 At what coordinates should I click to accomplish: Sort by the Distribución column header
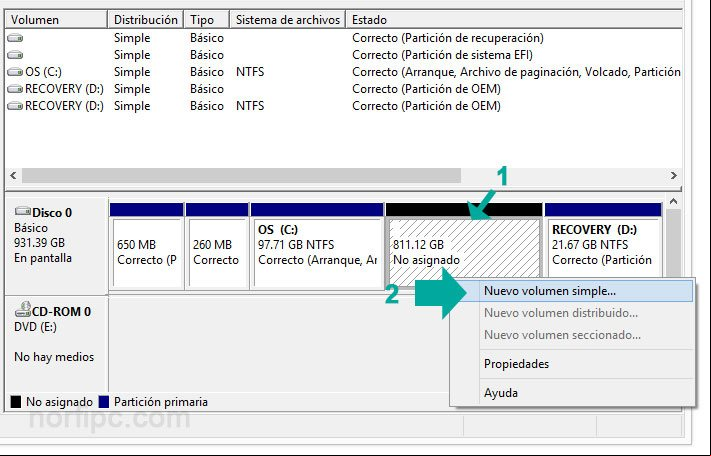click(146, 20)
